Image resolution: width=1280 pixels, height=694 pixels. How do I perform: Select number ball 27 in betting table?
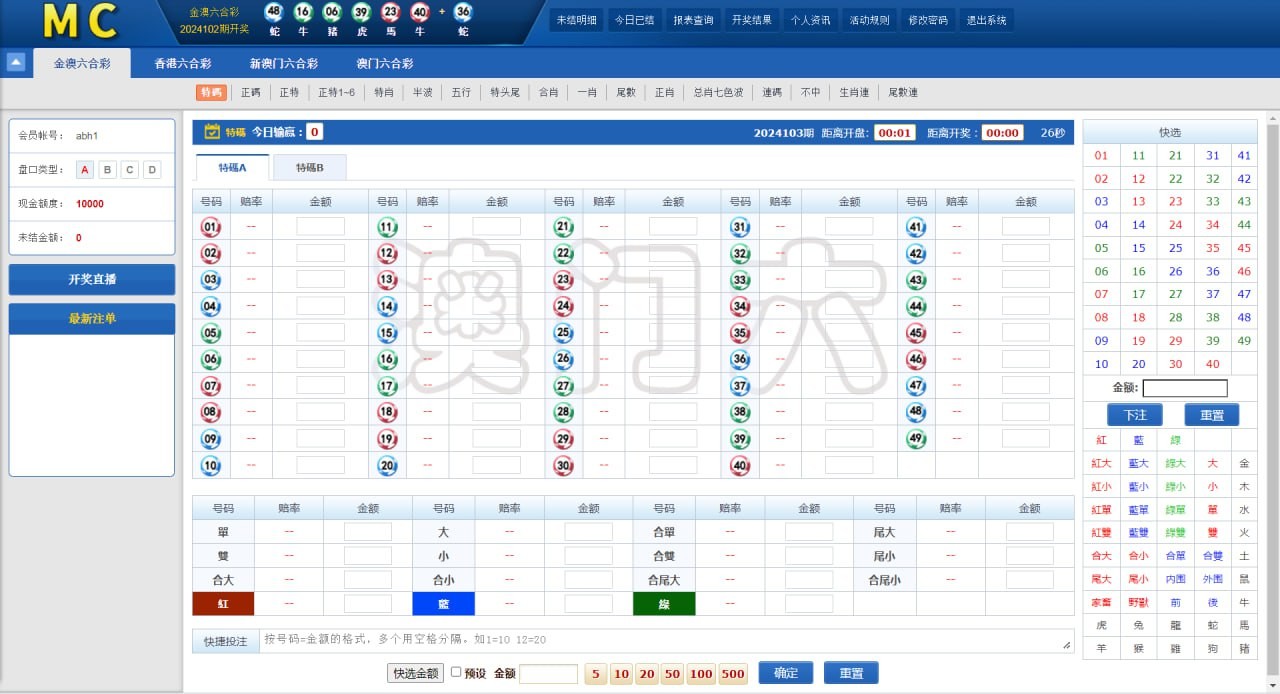pos(563,386)
